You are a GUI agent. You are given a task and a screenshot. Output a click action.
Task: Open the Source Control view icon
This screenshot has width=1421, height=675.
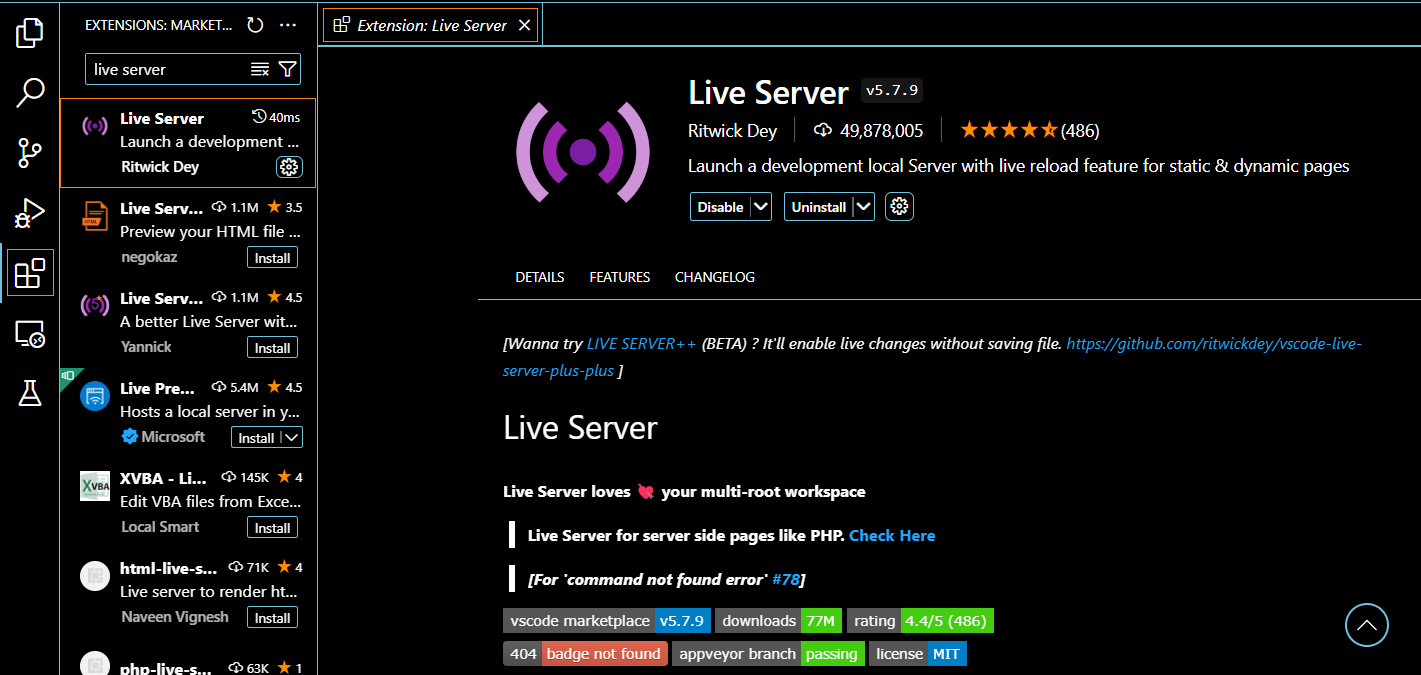click(30, 153)
